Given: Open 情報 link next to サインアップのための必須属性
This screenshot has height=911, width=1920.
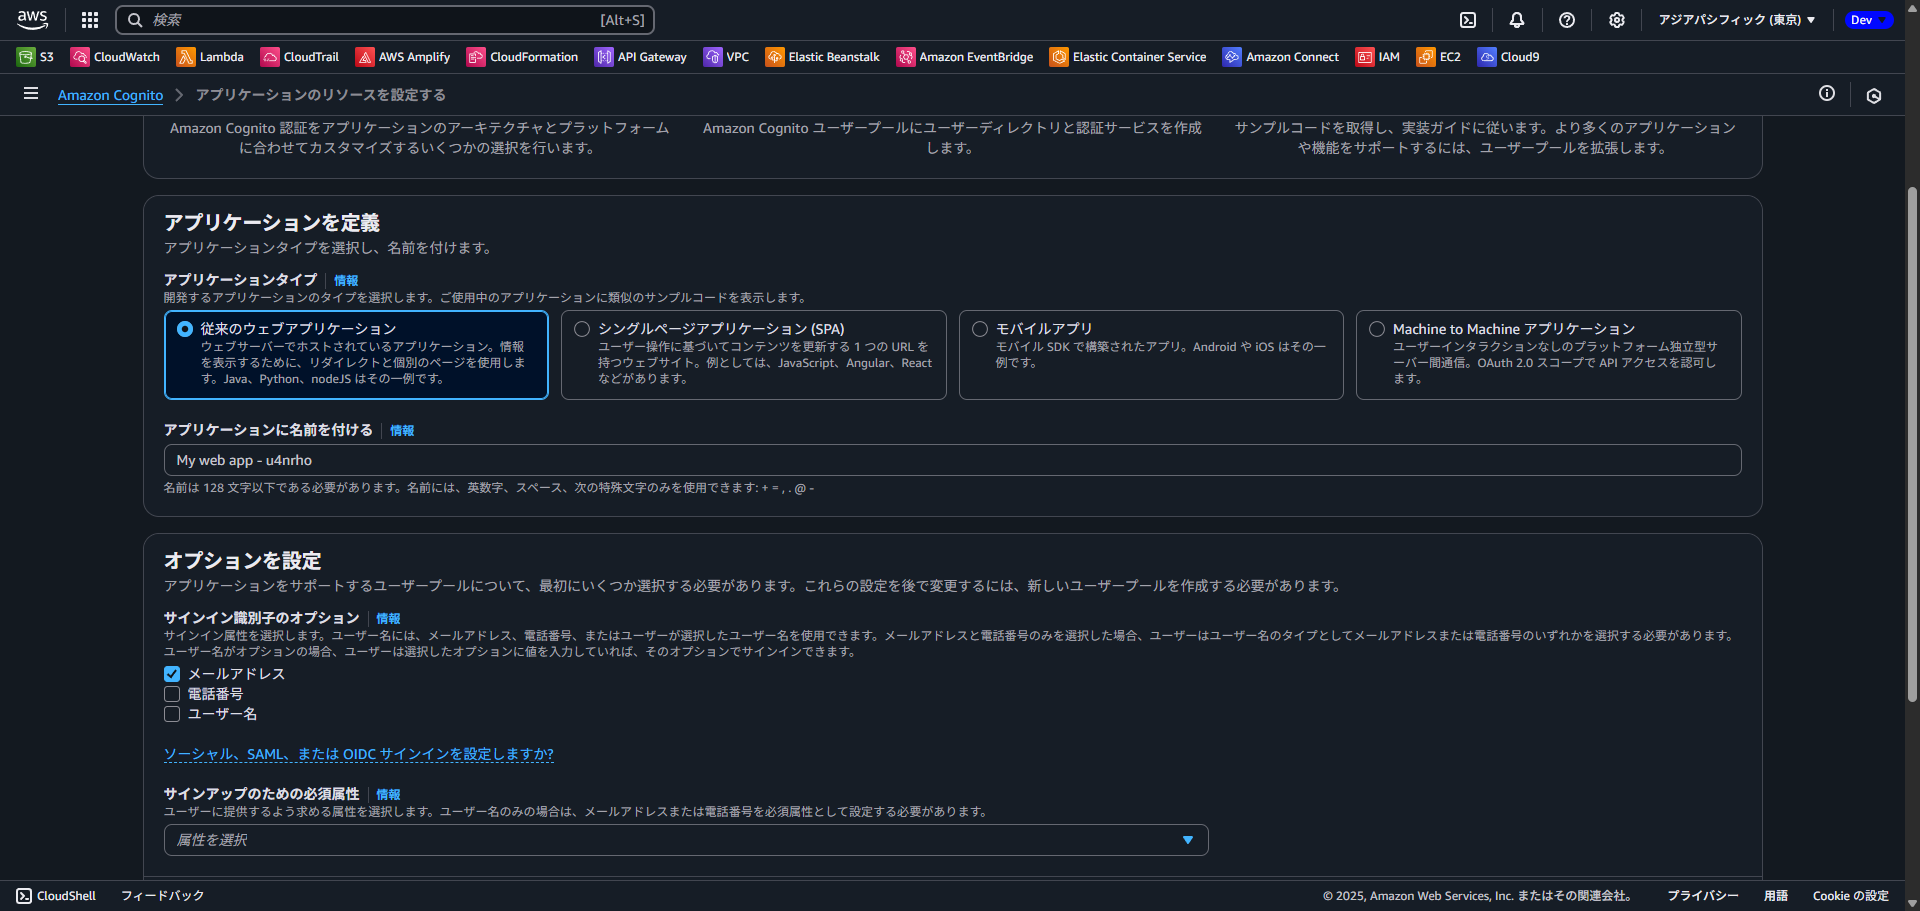Looking at the screenshot, I should (388, 795).
